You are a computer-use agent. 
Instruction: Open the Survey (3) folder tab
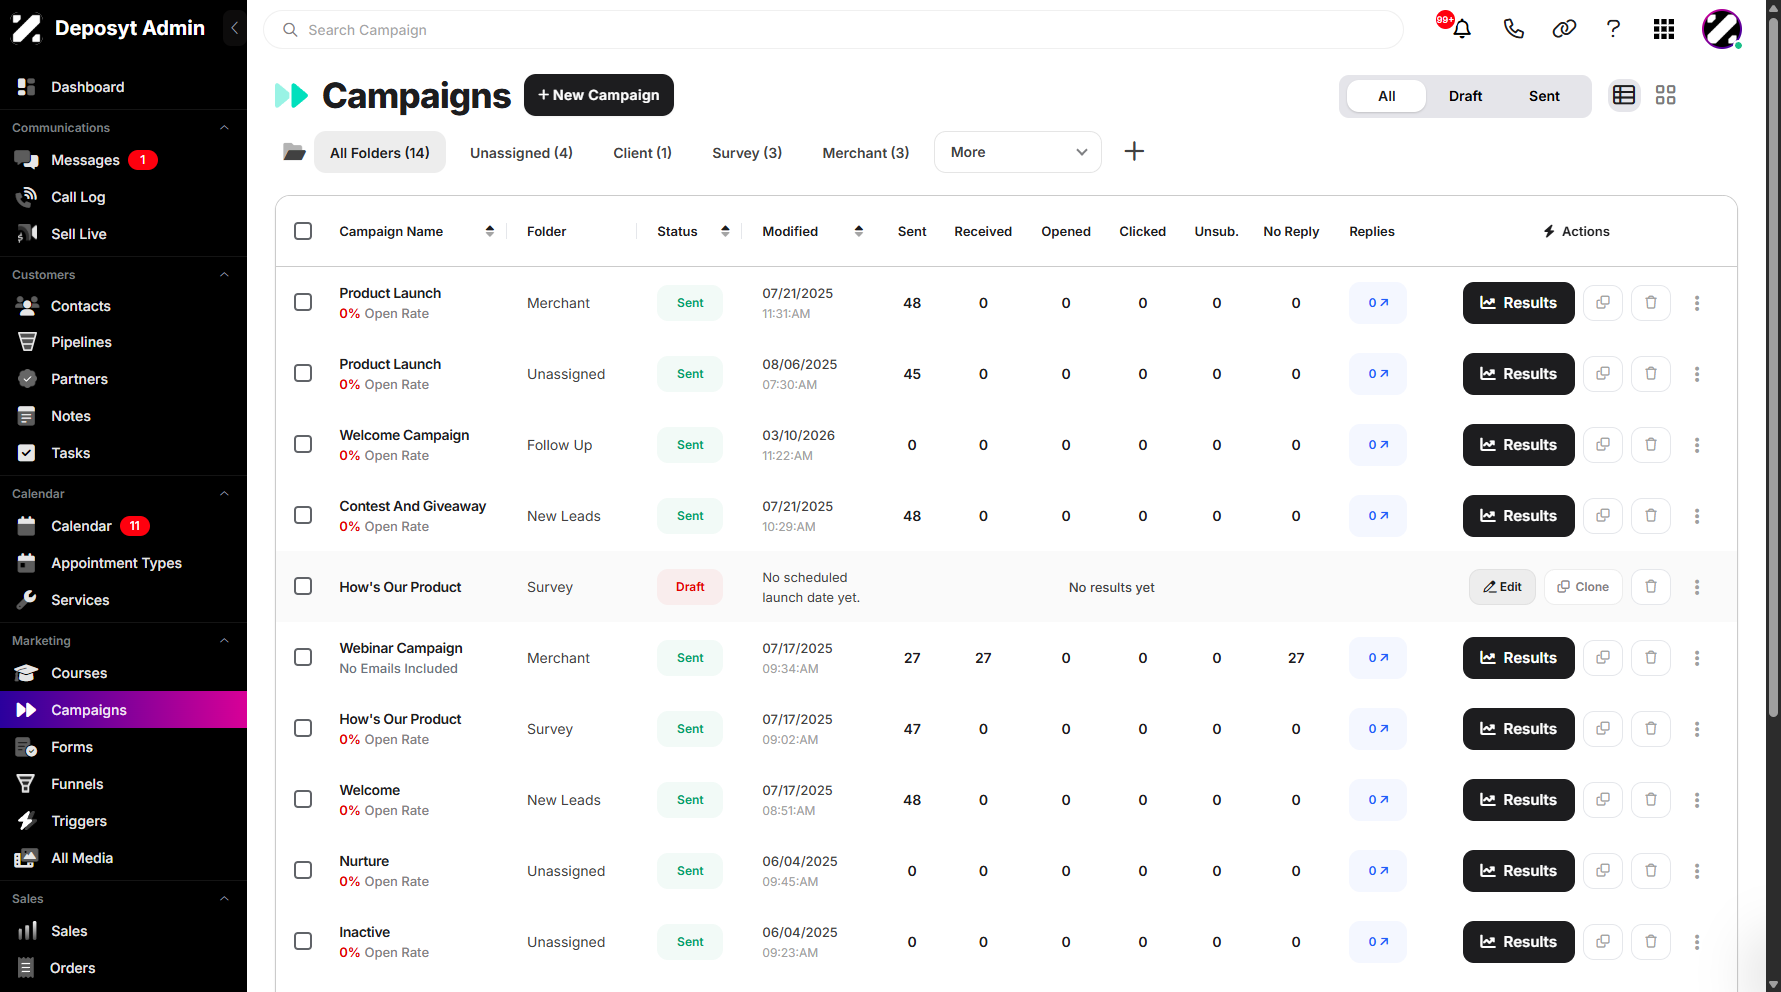coord(747,153)
